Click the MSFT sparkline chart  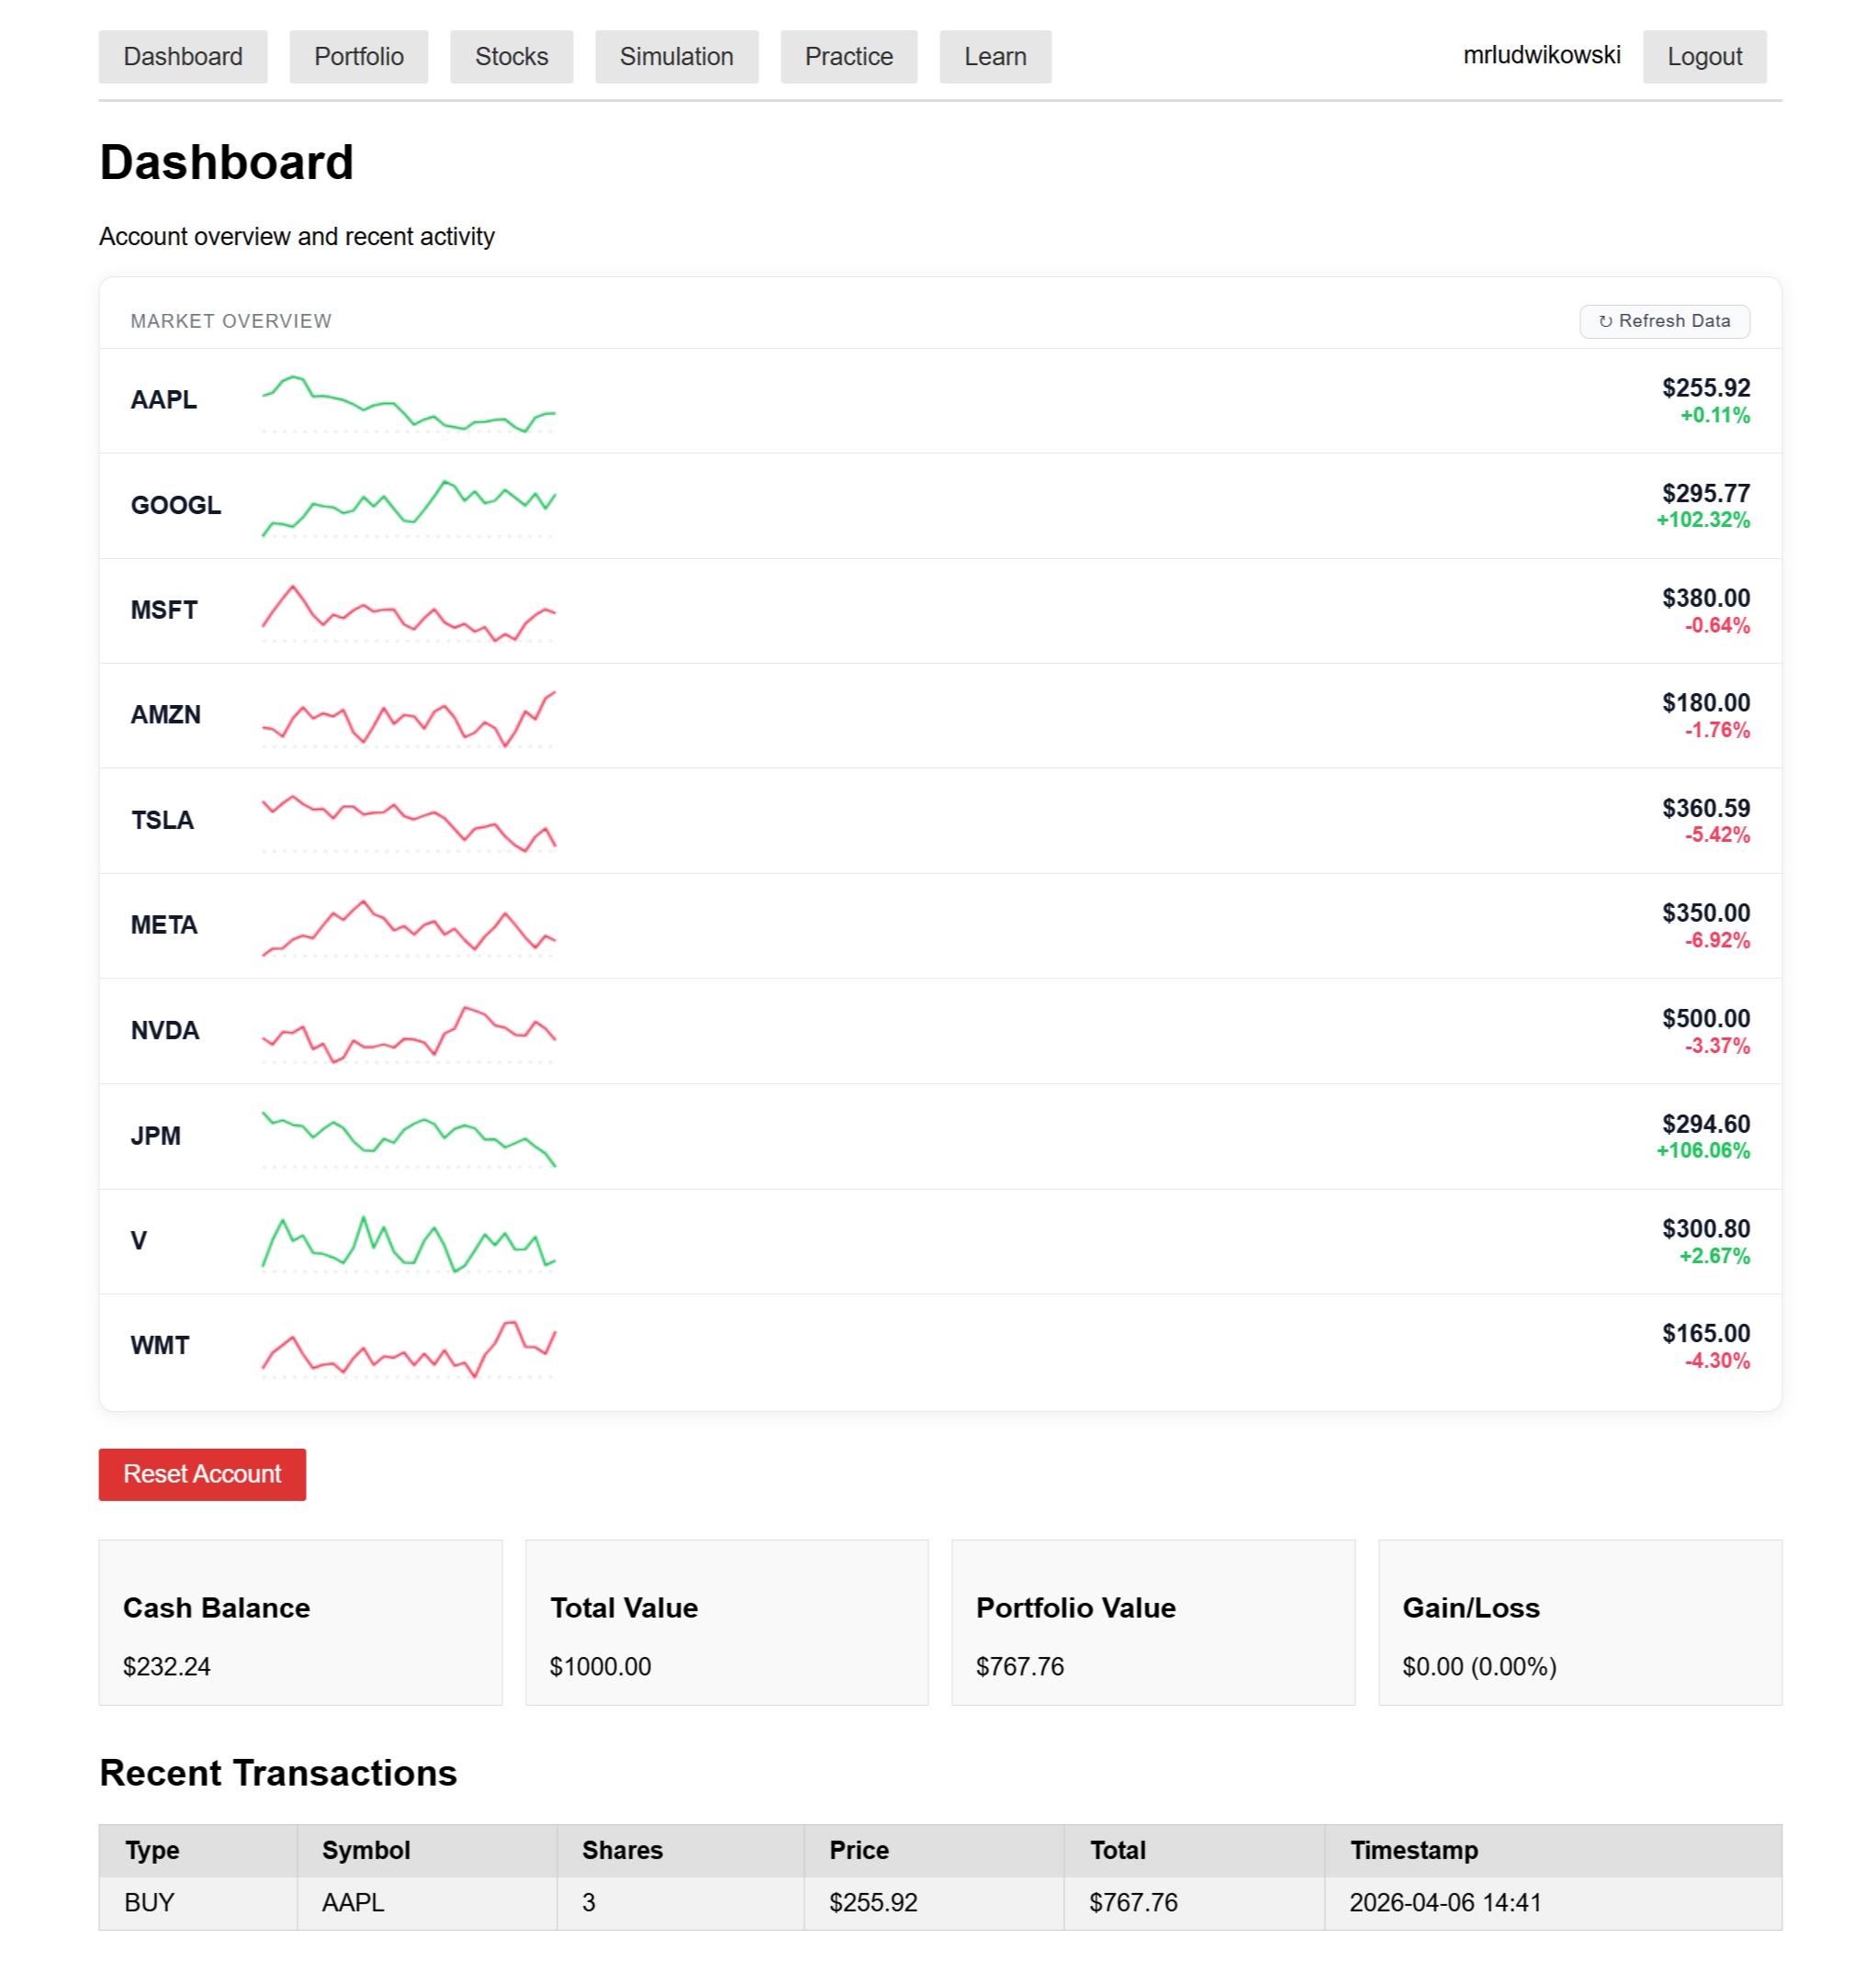(x=408, y=614)
